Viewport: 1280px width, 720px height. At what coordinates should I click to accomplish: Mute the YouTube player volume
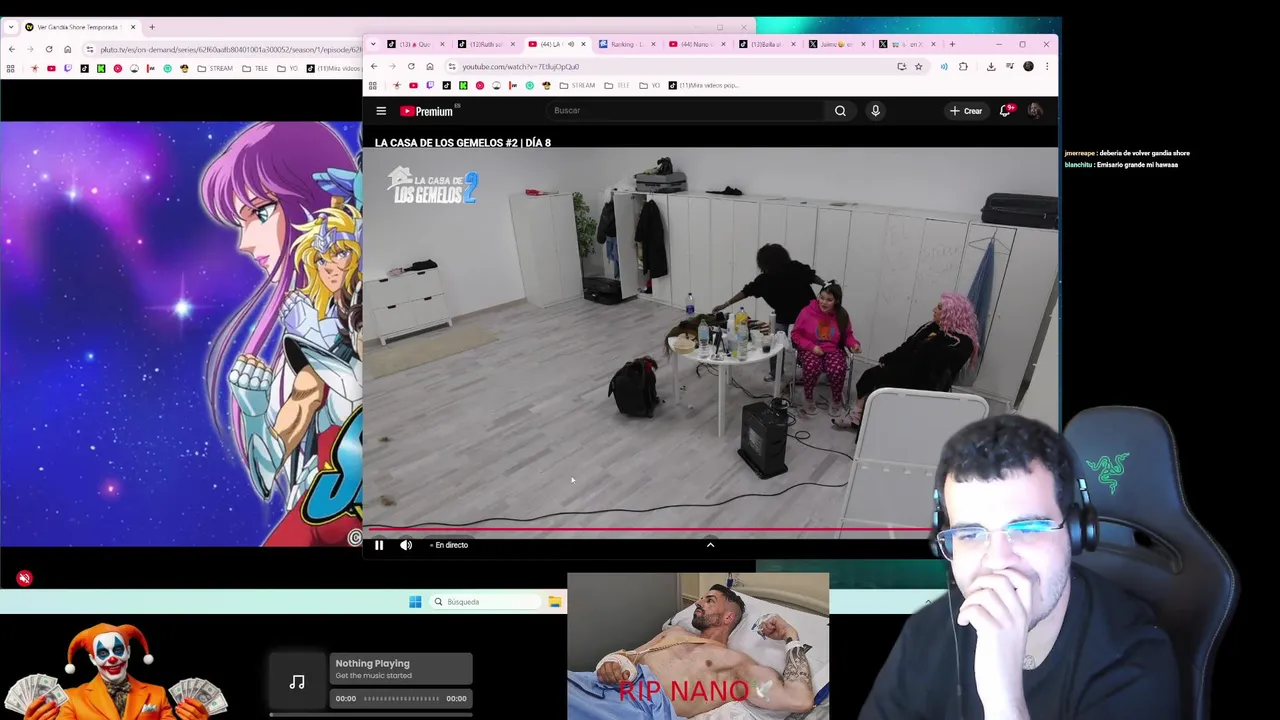406,545
